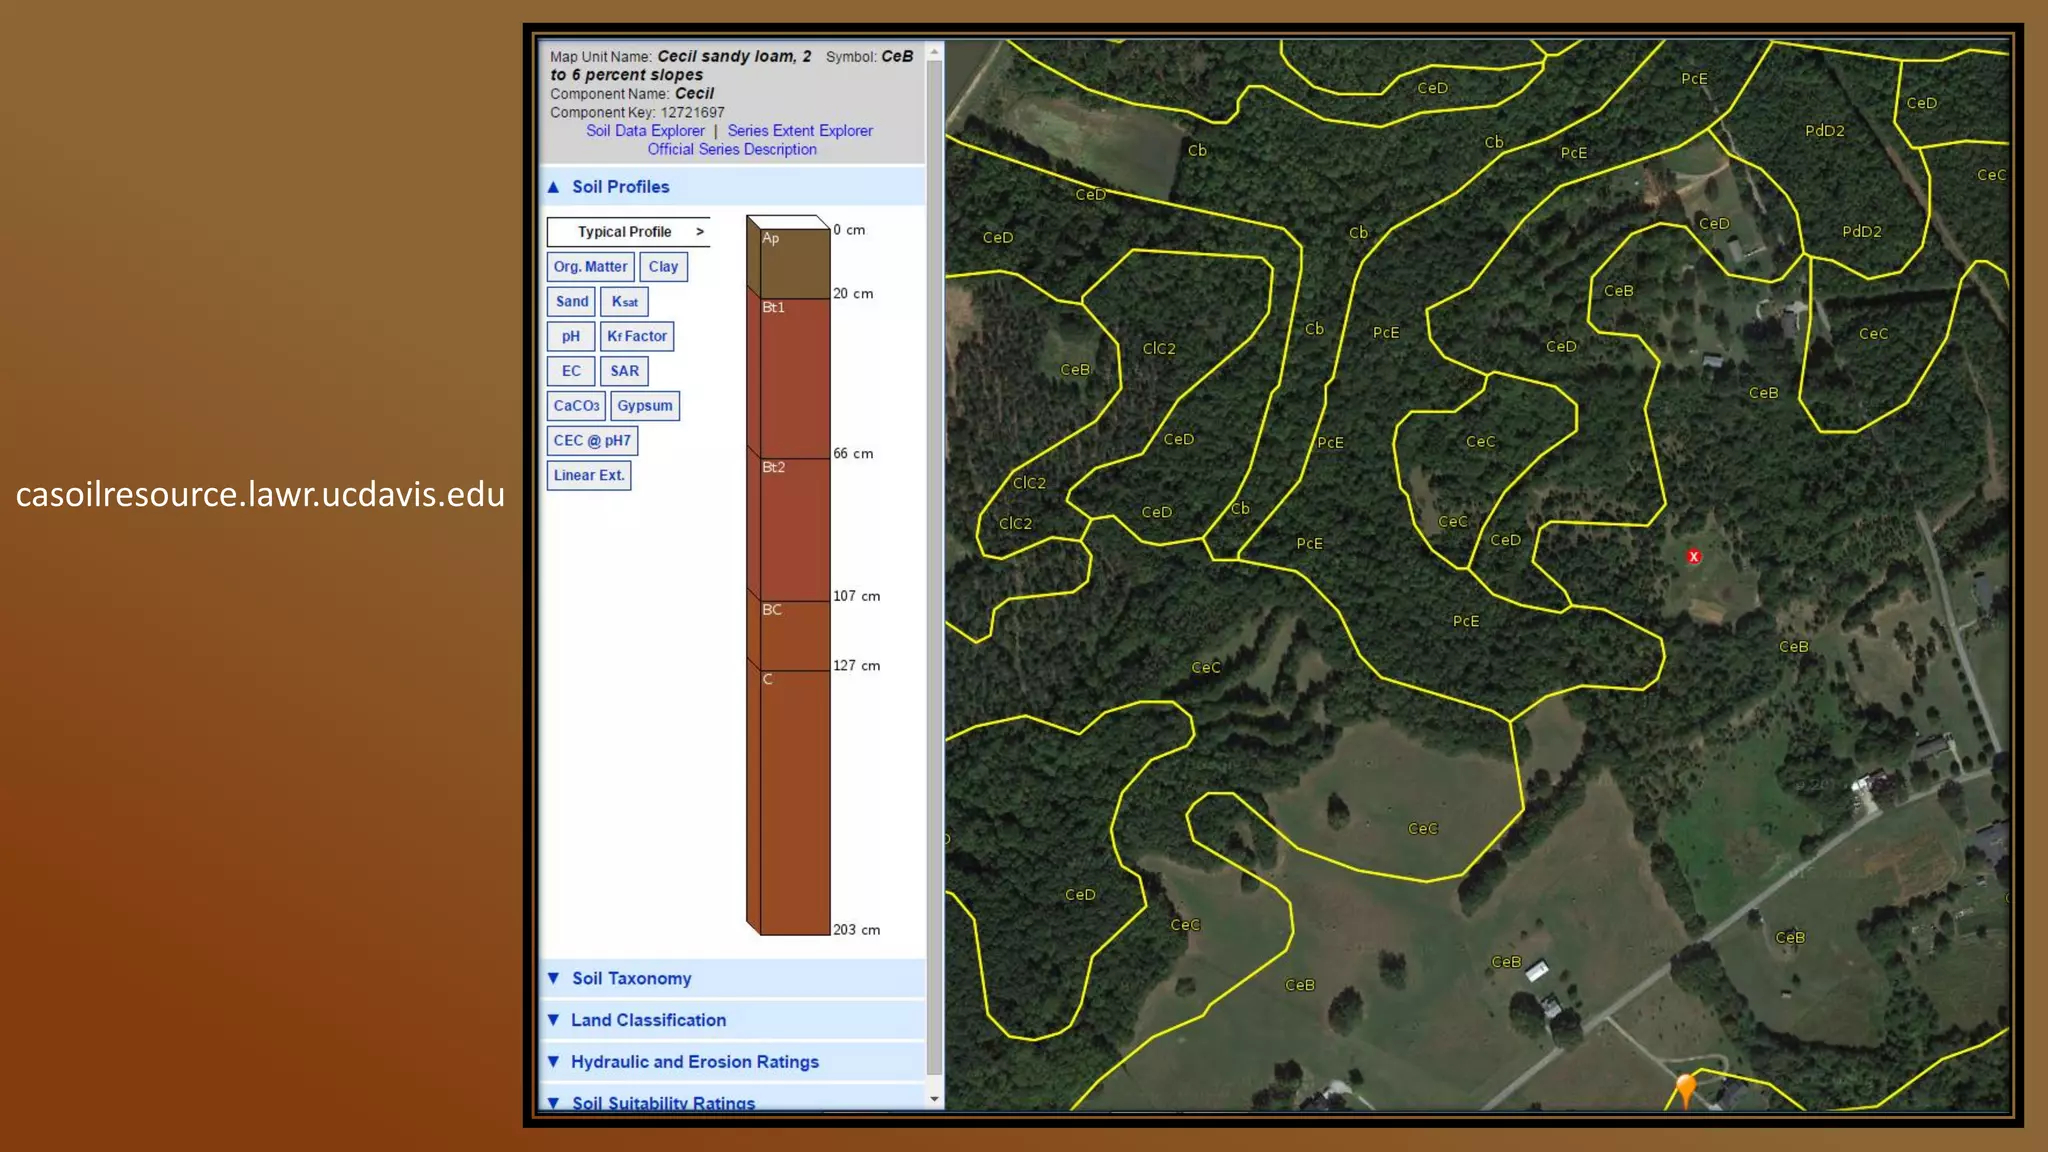The height and width of the screenshot is (1152, 2048).
Task: Open the Series Extent Explorer link
Action: pyautogui.click(x=800, y=131)
